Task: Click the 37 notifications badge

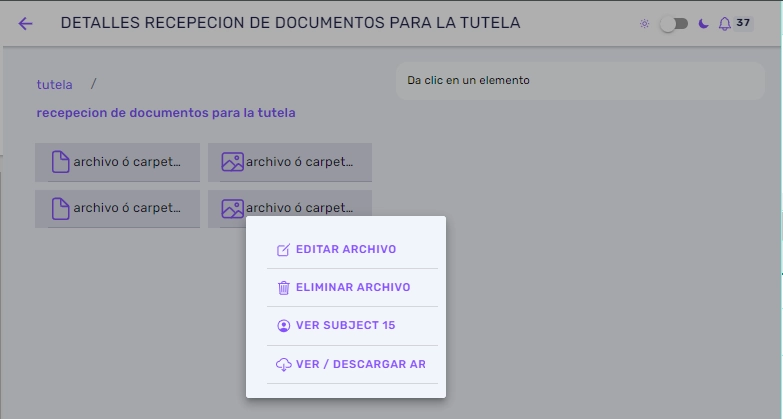Action: click(x=743, y=23)
